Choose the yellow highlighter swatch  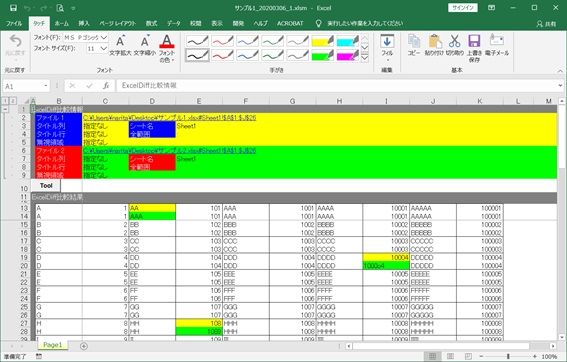[x=323, y=41]
